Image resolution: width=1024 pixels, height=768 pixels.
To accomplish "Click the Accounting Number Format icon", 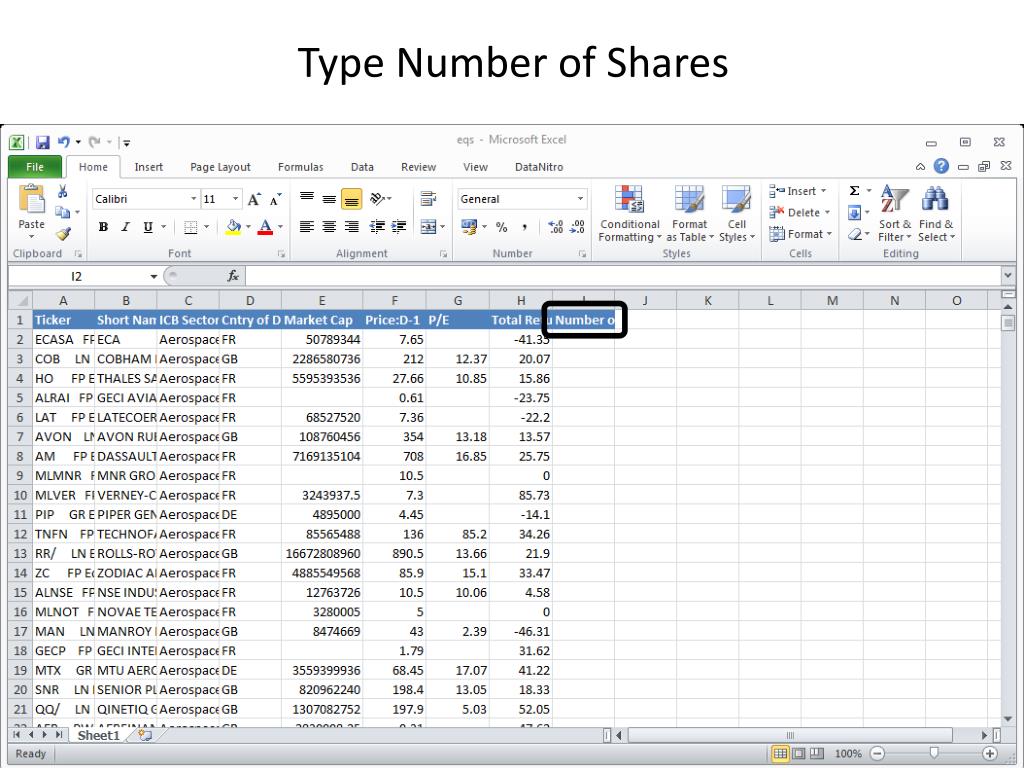I will pos(469,227).
